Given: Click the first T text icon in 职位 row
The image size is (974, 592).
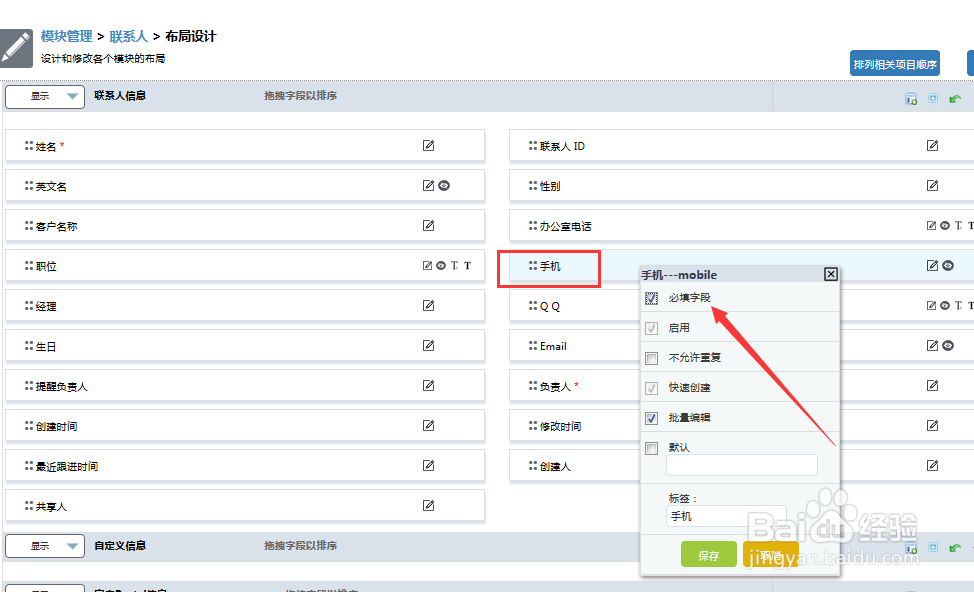Looking at the screenshot, I should click(x=454, y=265).
